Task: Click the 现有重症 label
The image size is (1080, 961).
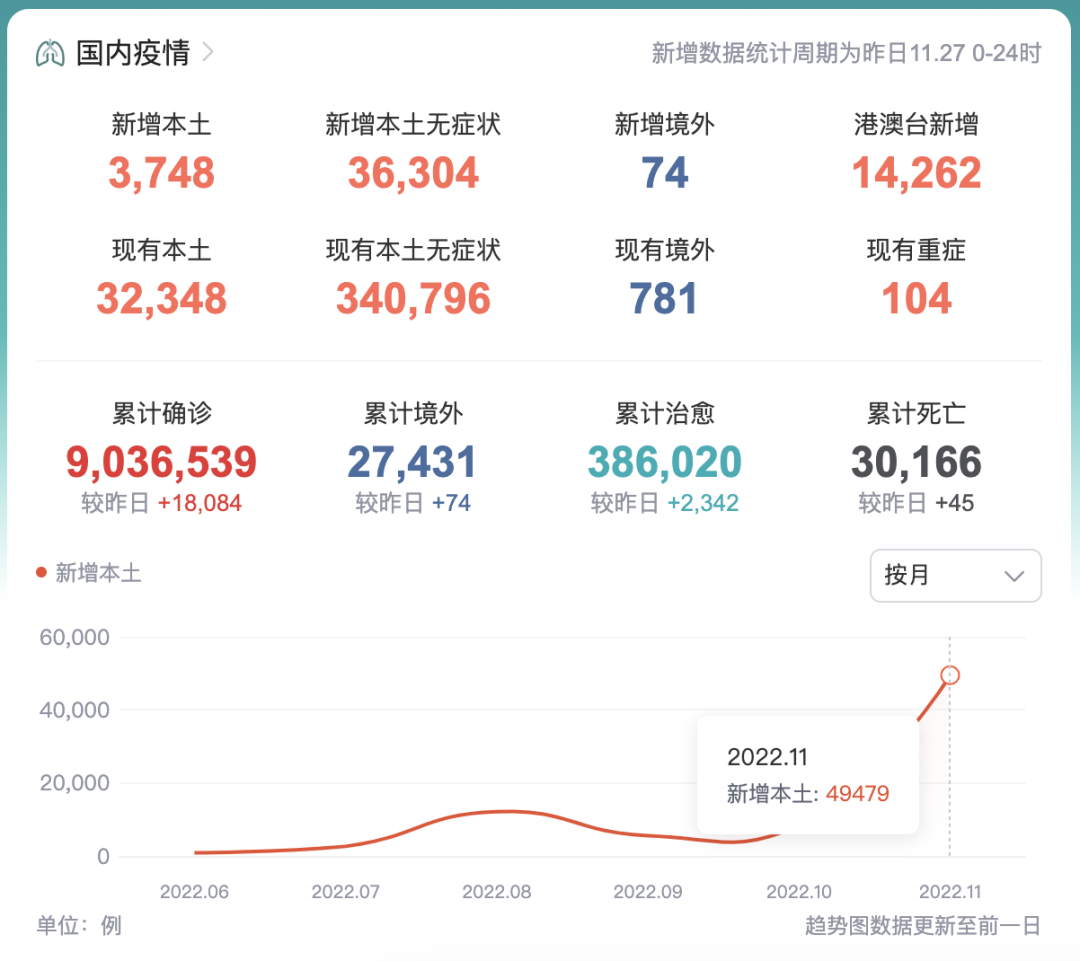Action: (916, 250)
